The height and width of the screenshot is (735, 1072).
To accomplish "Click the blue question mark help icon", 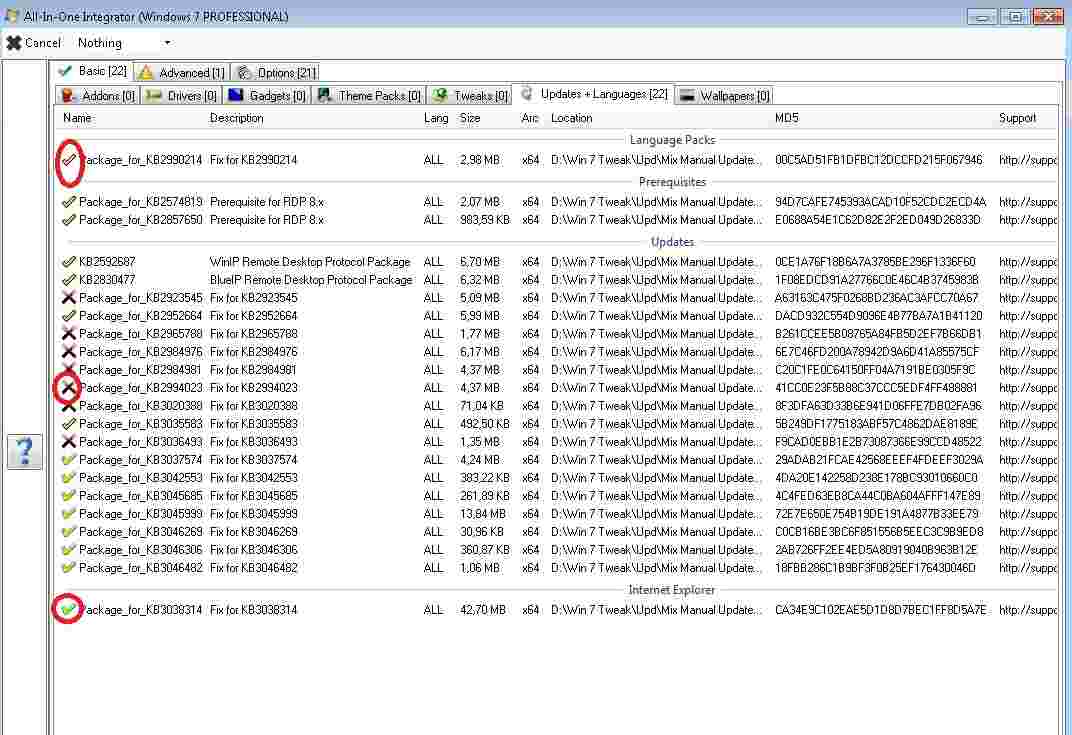I will (x=25, y=451).
